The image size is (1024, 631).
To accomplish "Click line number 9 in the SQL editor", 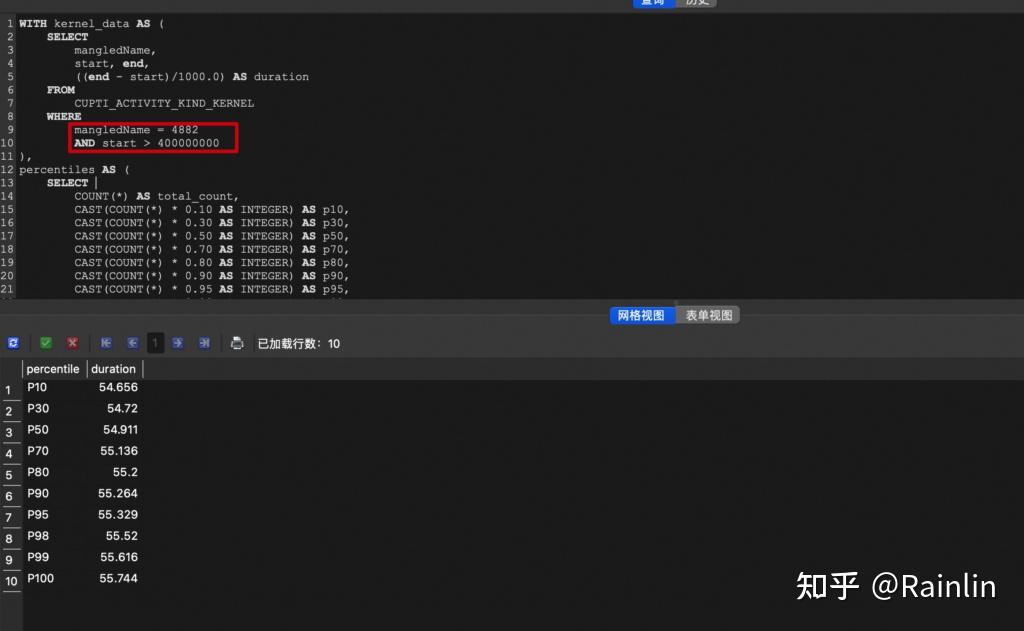I will pos(8,129).
